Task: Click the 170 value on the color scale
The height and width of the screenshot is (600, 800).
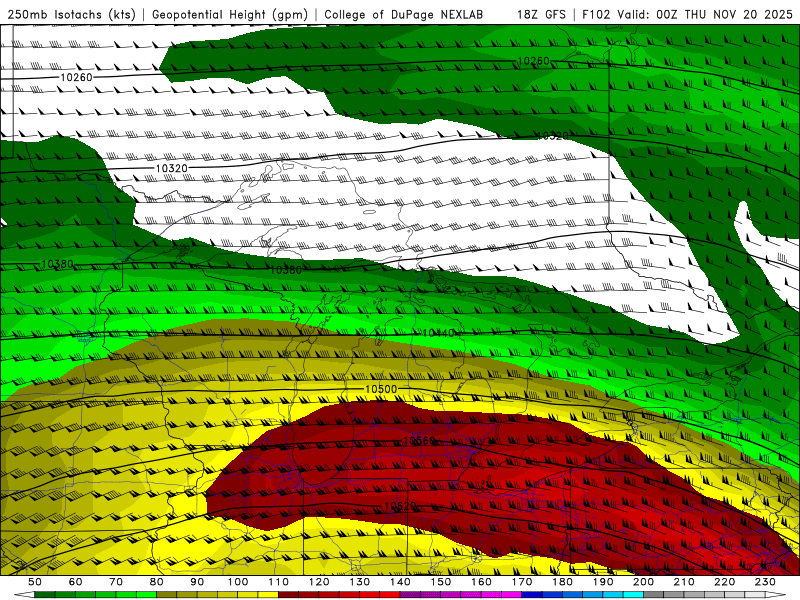Action: pyautogui.click(x=522, y=582)
